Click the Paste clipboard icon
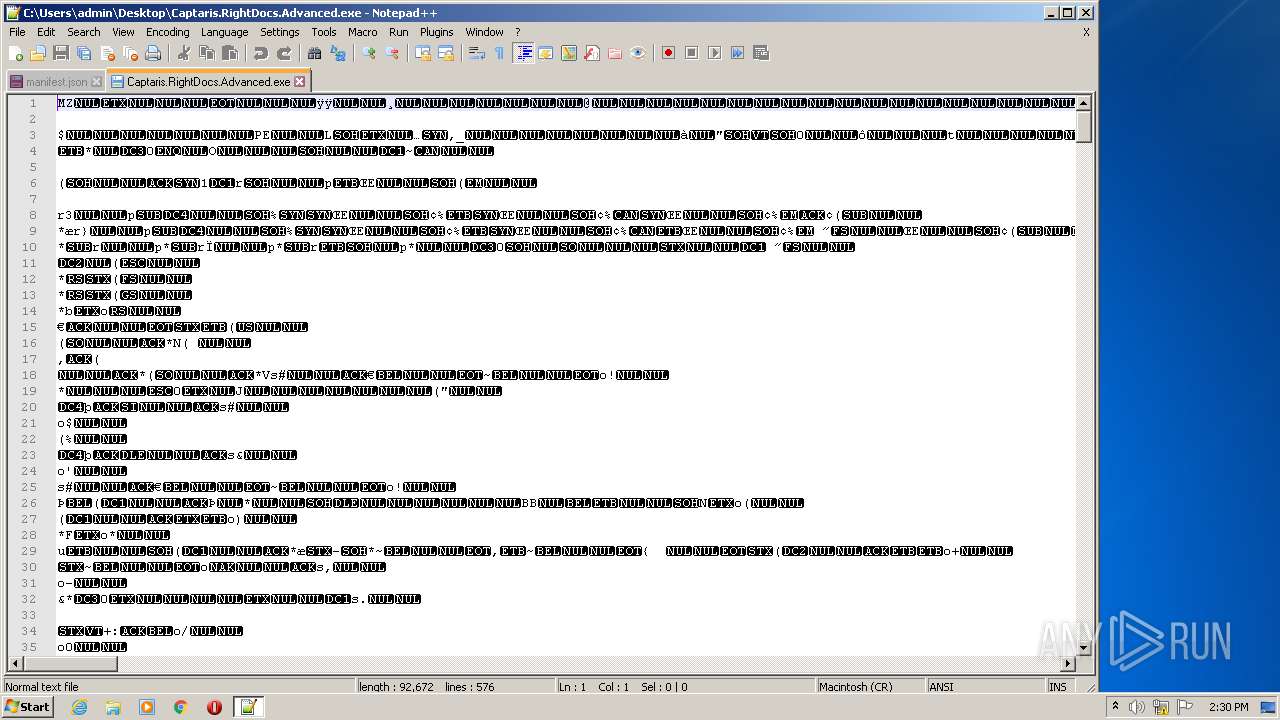 (229, 53)
